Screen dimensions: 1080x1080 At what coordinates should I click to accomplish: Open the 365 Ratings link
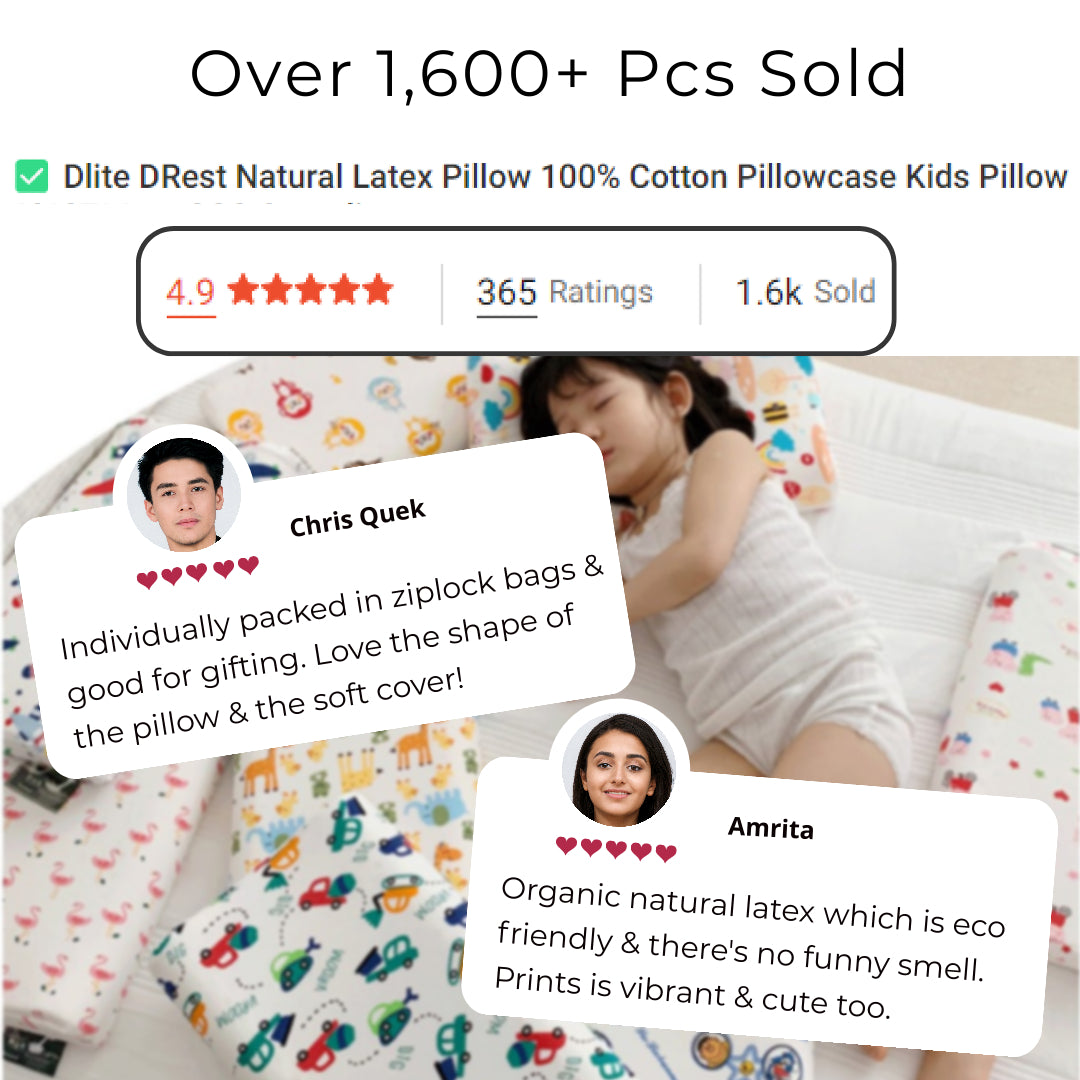(565, 293)
